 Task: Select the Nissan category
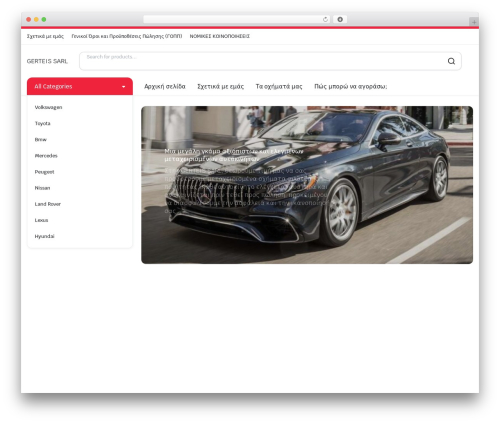pyautogui.click(x=42, y=188)
